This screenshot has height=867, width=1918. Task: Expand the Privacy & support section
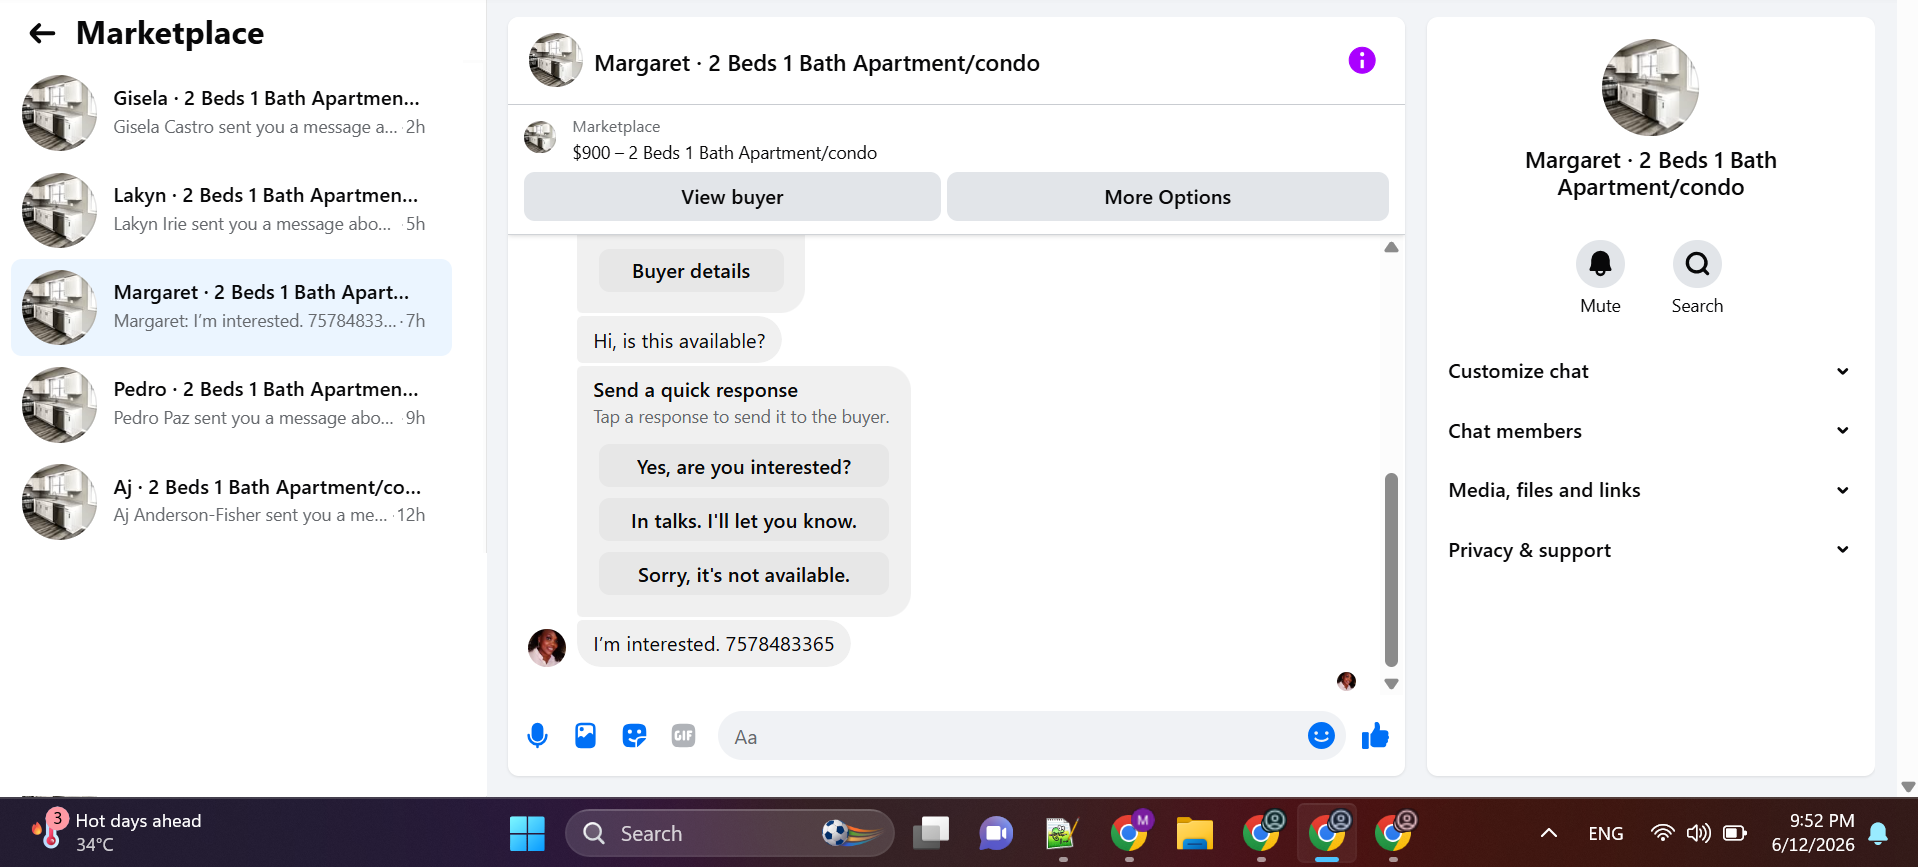pyautogui.click(x=1649, y=550)
